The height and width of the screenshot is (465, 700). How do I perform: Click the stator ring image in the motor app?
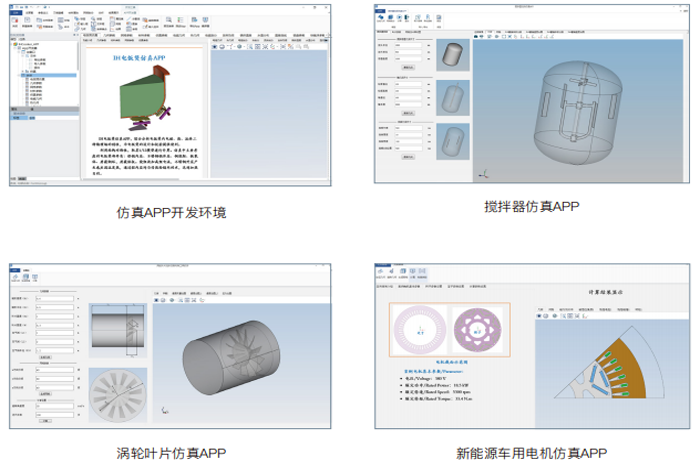420,330
